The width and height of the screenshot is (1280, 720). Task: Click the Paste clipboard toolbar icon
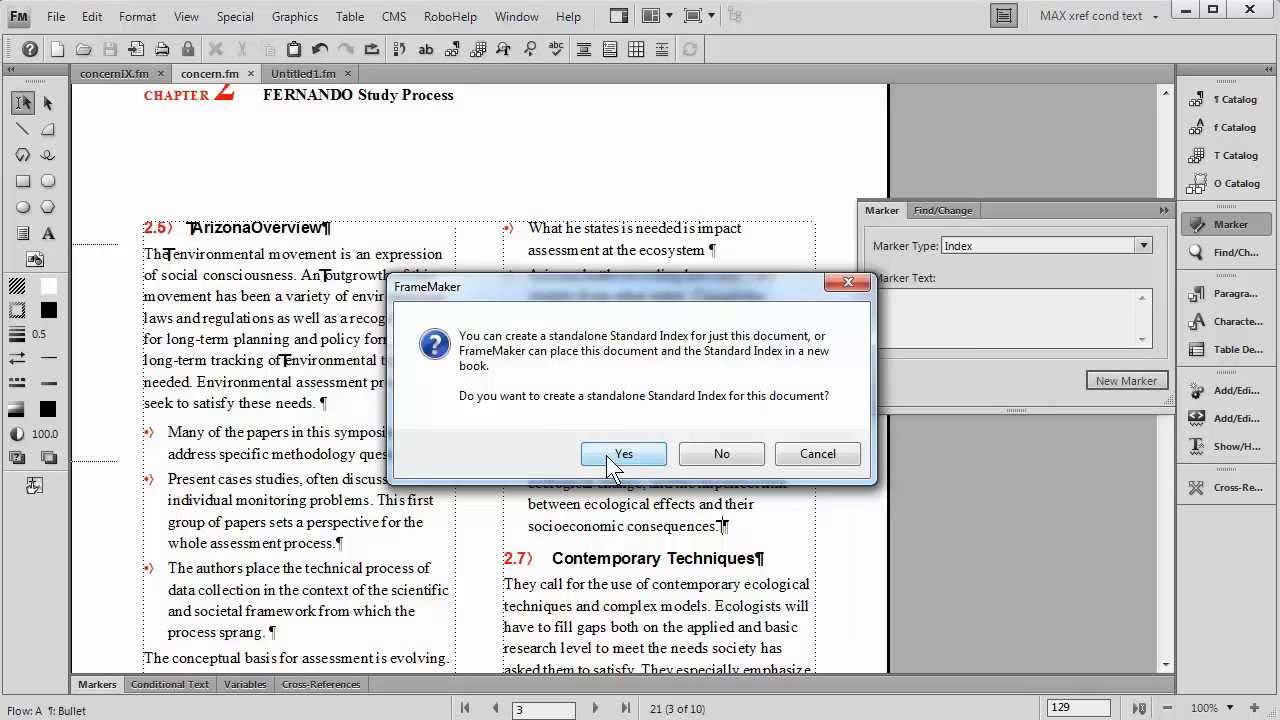[294, 49]
